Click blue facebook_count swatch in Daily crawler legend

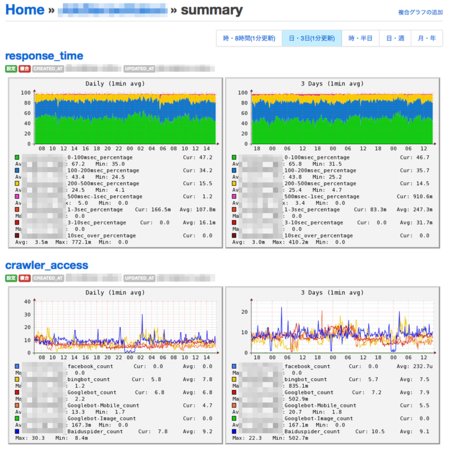(17, 366)
